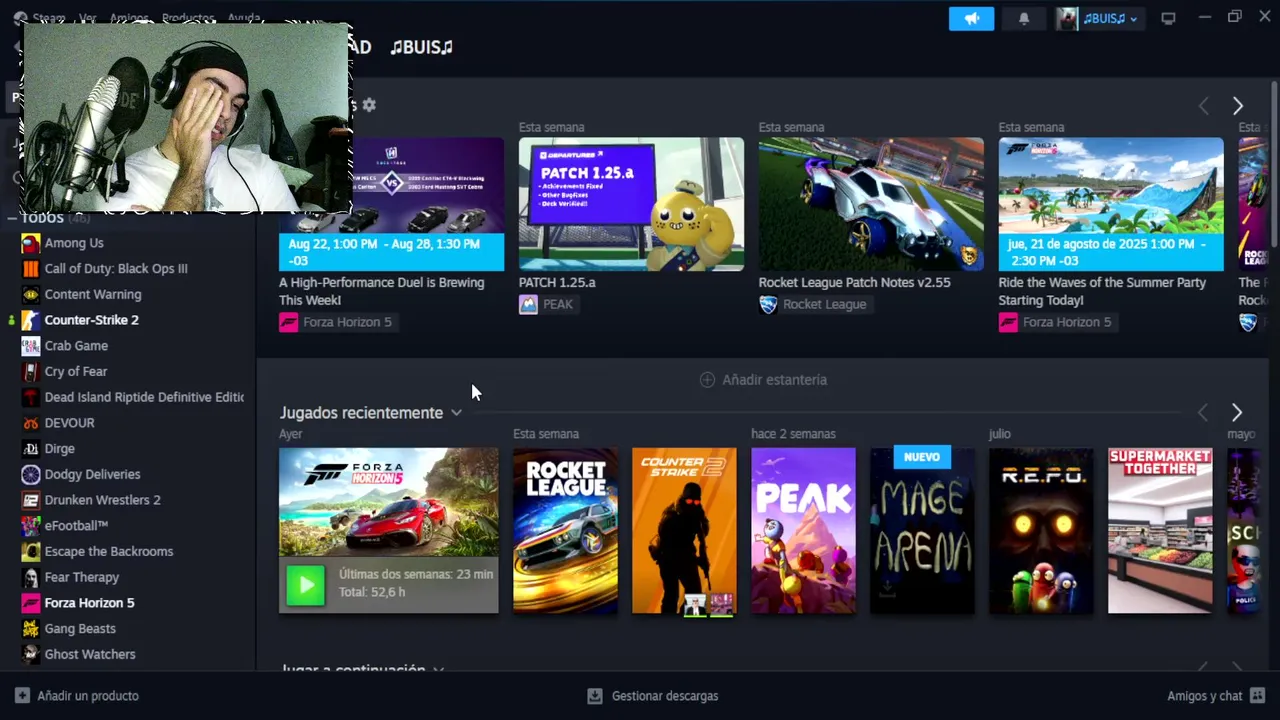
Task: Click news title "Rocket League Patch Notes v2.55"
Action: point(855,282)
